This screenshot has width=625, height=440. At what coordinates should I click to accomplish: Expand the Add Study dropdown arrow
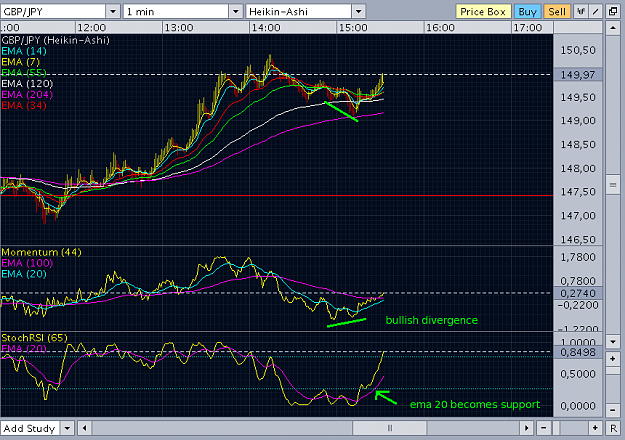67,428
